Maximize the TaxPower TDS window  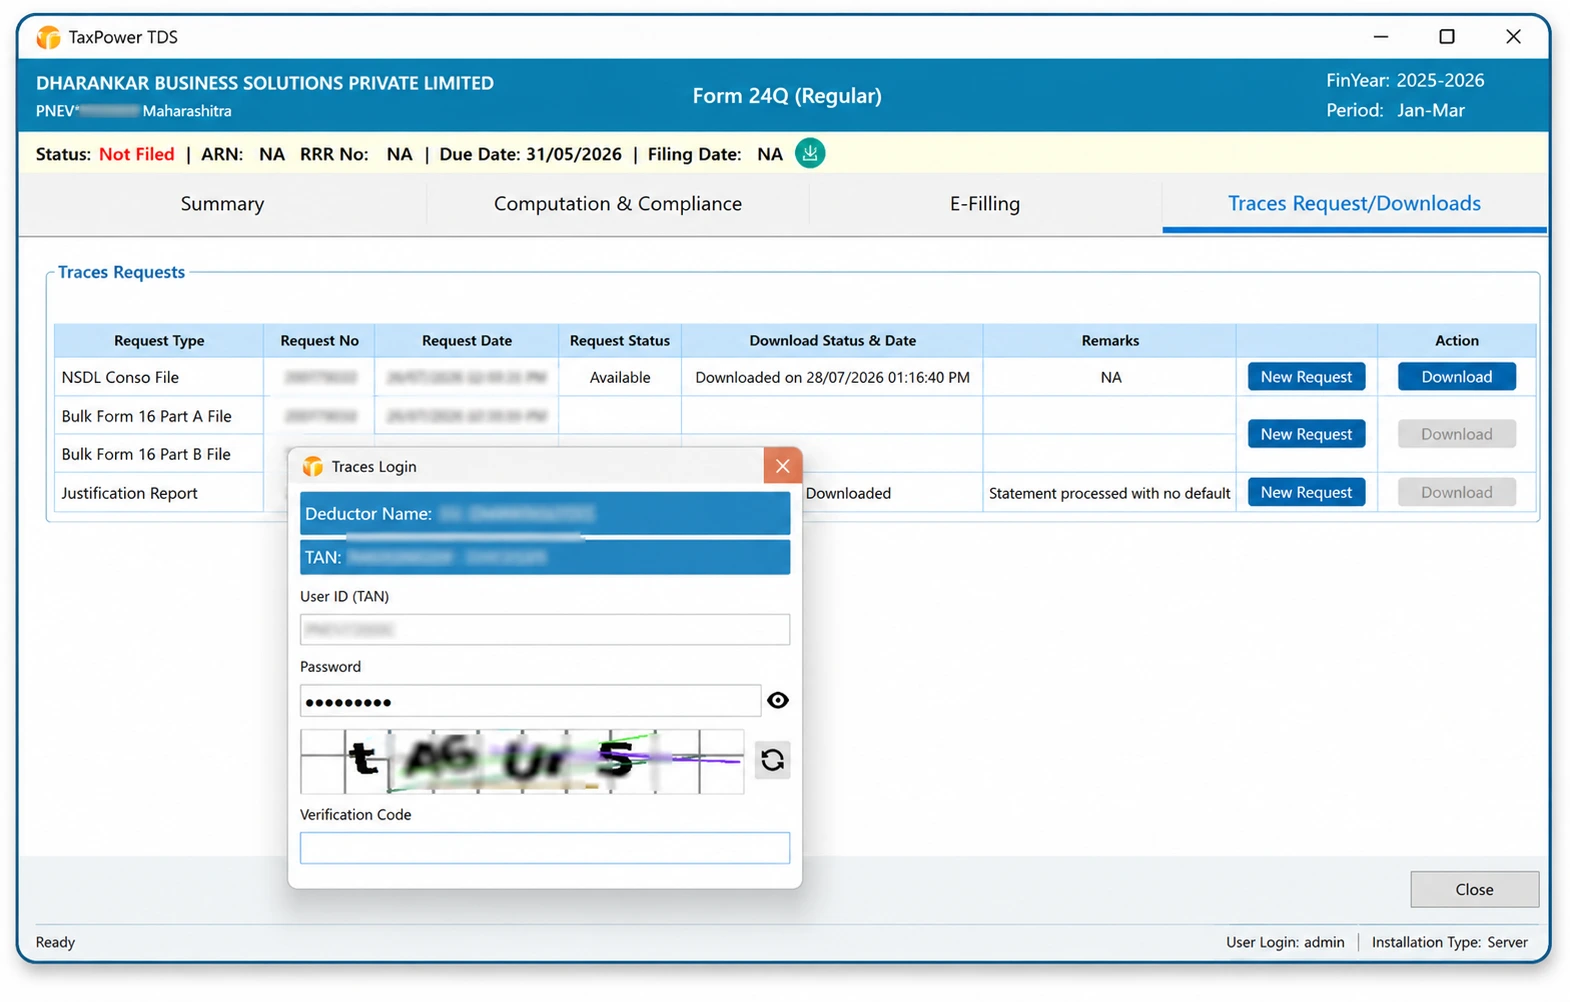[x=1446, y=37]
